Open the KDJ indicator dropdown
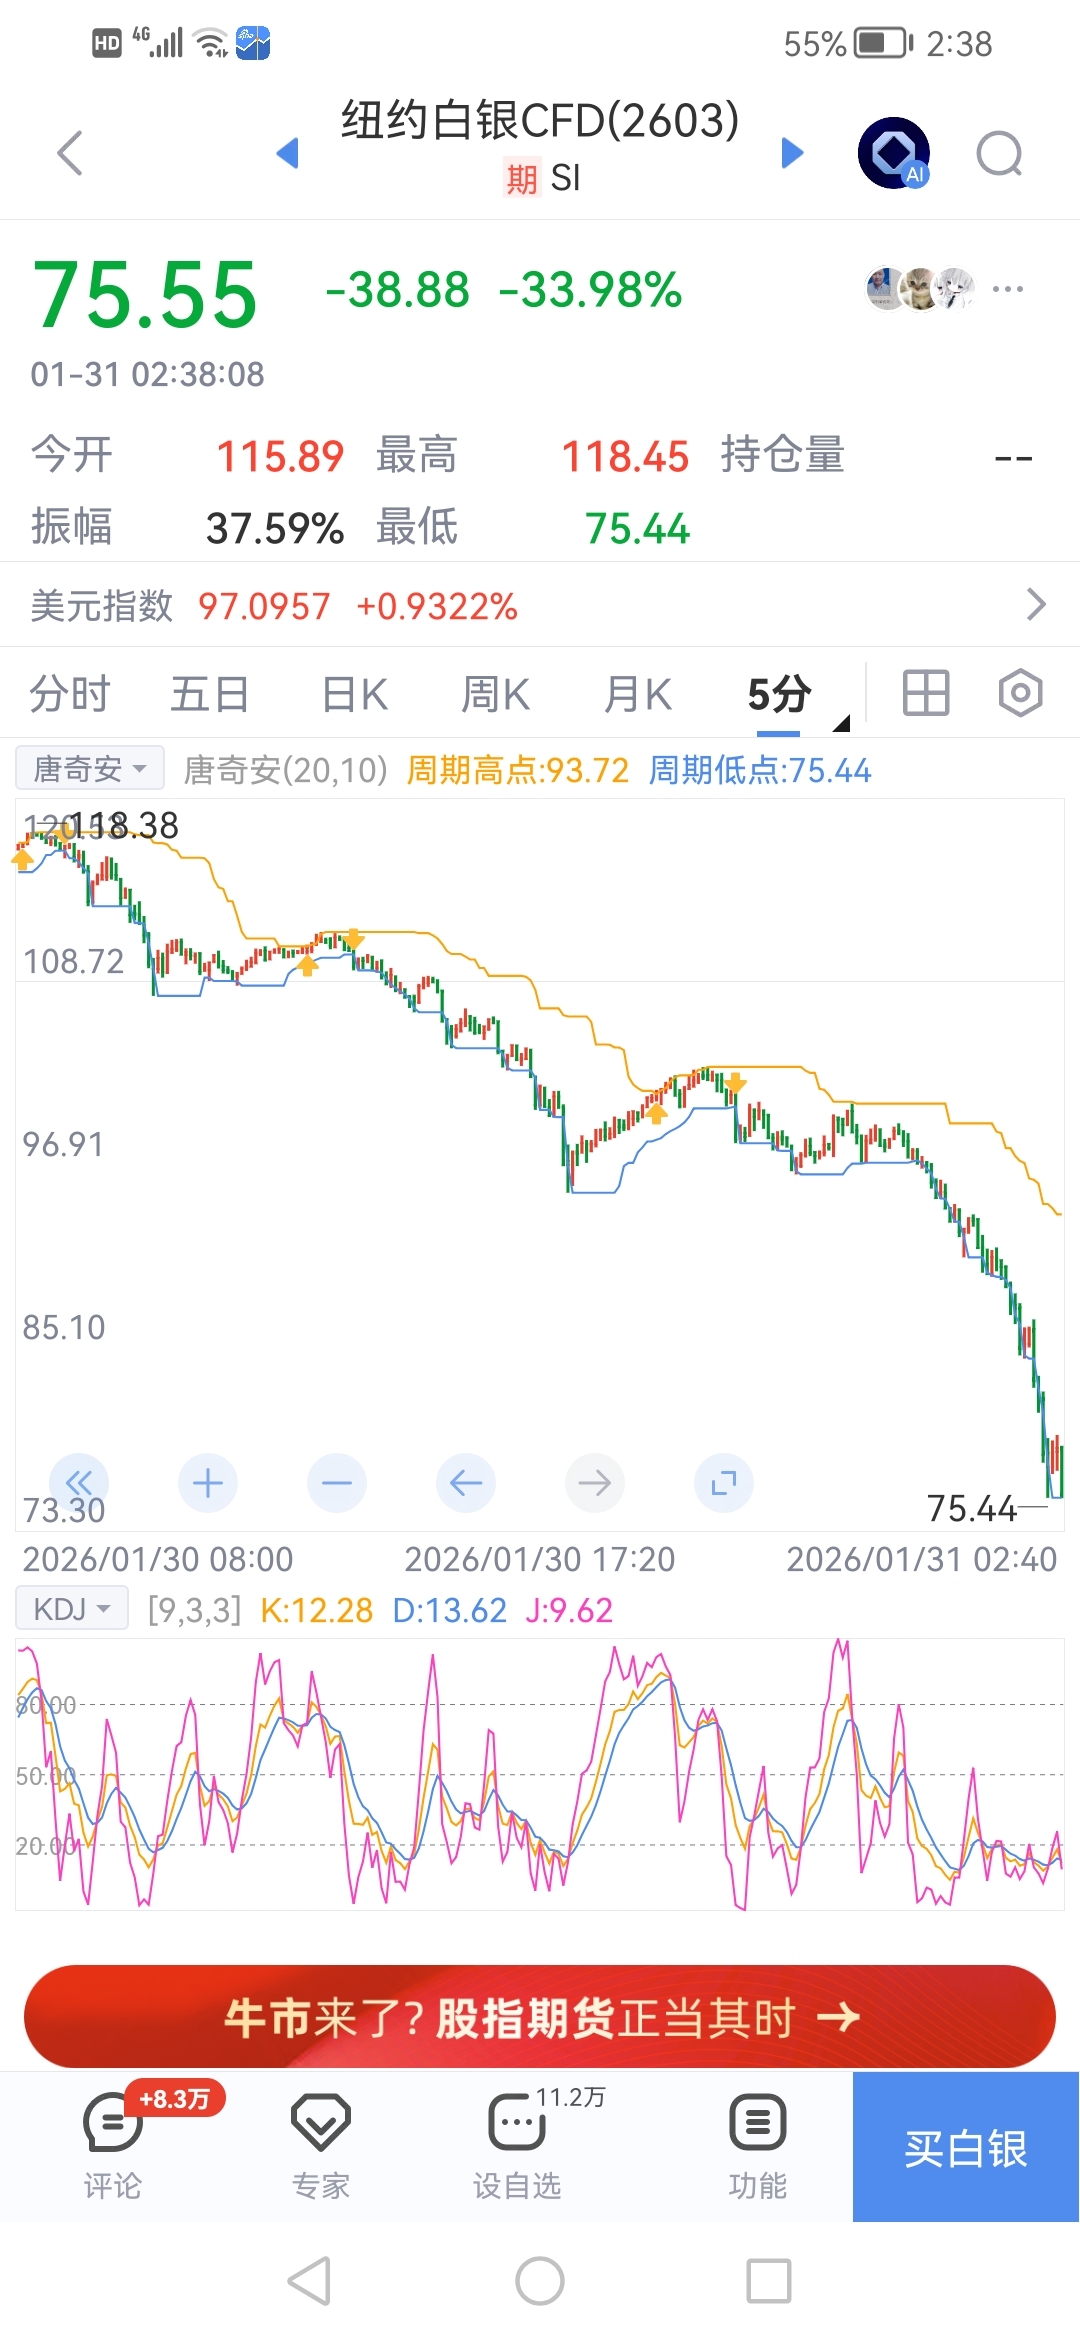 pos(72,1609)
